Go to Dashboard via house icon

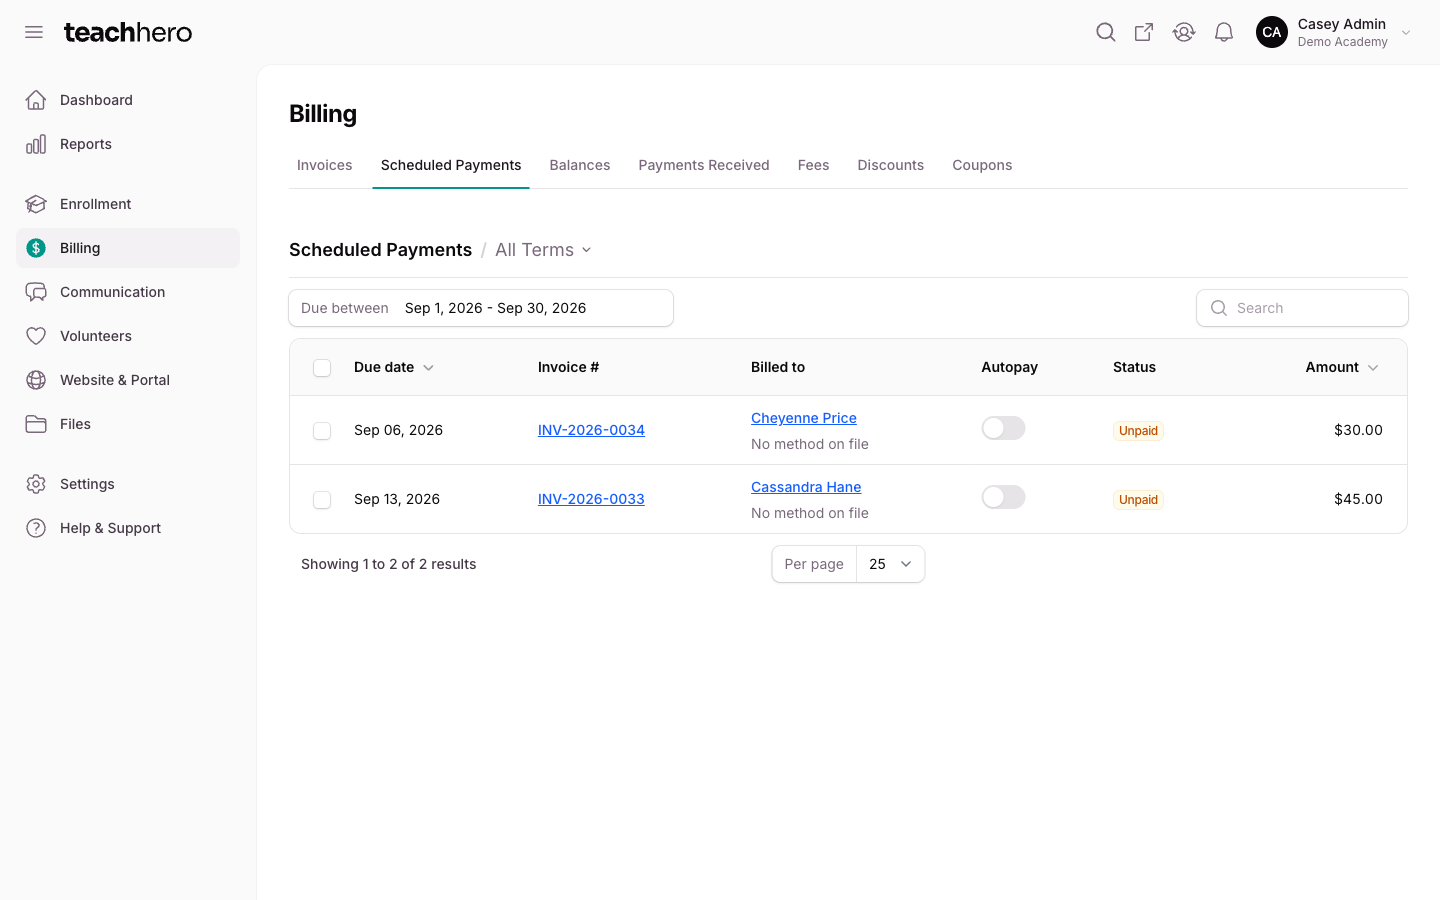36,100
